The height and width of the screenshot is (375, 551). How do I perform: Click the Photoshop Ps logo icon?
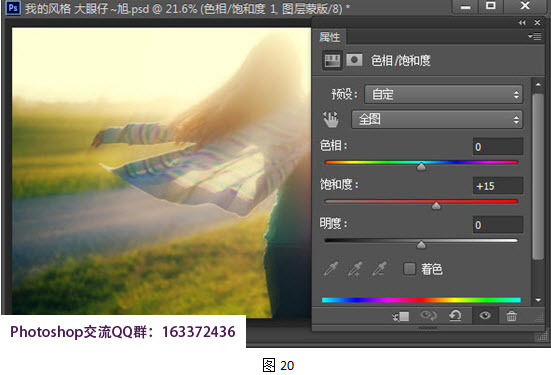tap(13, 7)
